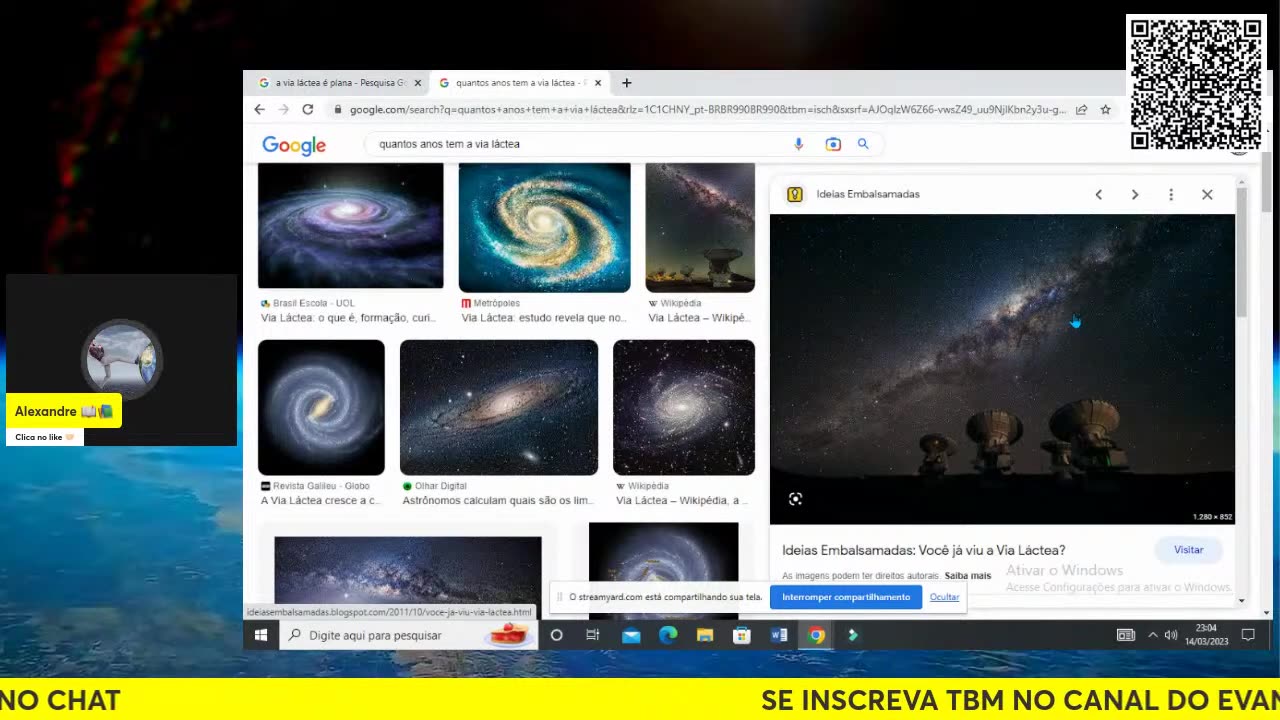The height and width of the screenshot is (720, 1280).
Task: Open 'Via Láctea: o que é, formação' link
Action: point(348,318)
